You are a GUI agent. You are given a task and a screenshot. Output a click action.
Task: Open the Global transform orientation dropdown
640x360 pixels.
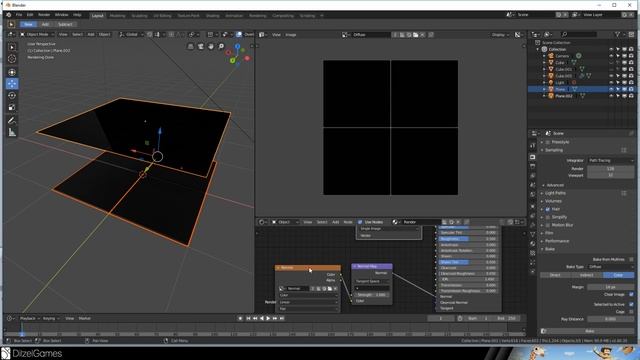[131, 35]
